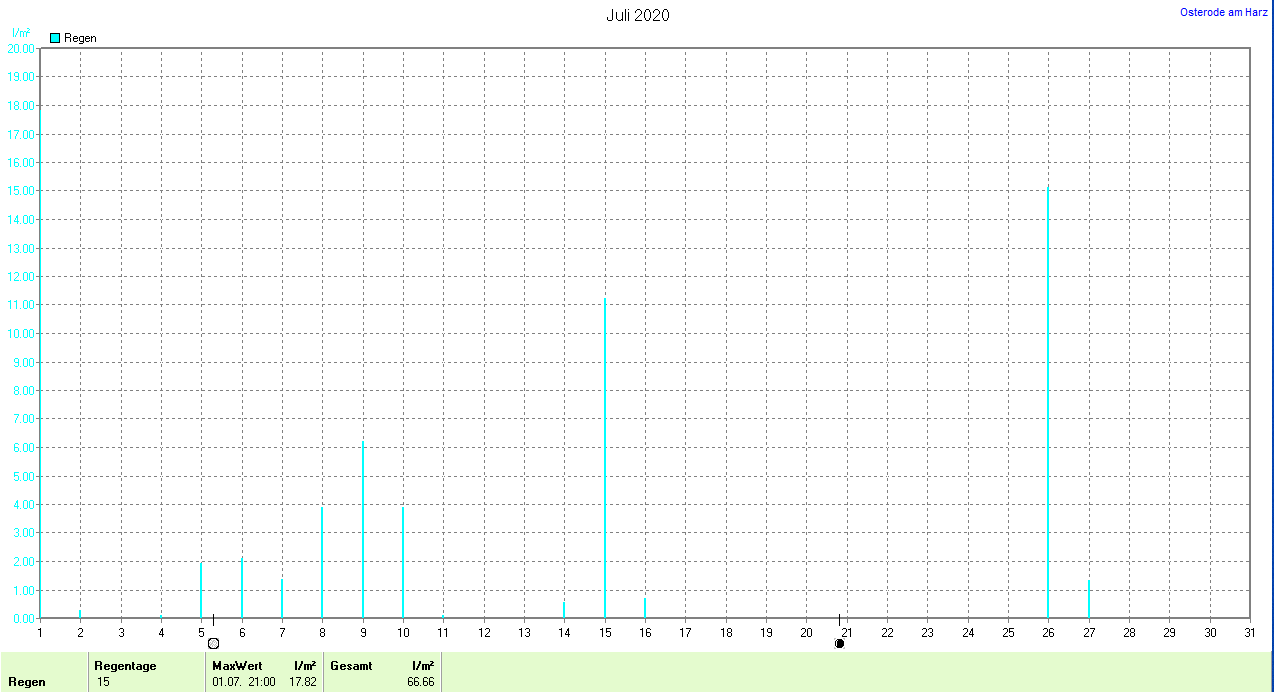1274x692 pixels.
Task: Click the MaxWert column header
Action: point(235,665)
